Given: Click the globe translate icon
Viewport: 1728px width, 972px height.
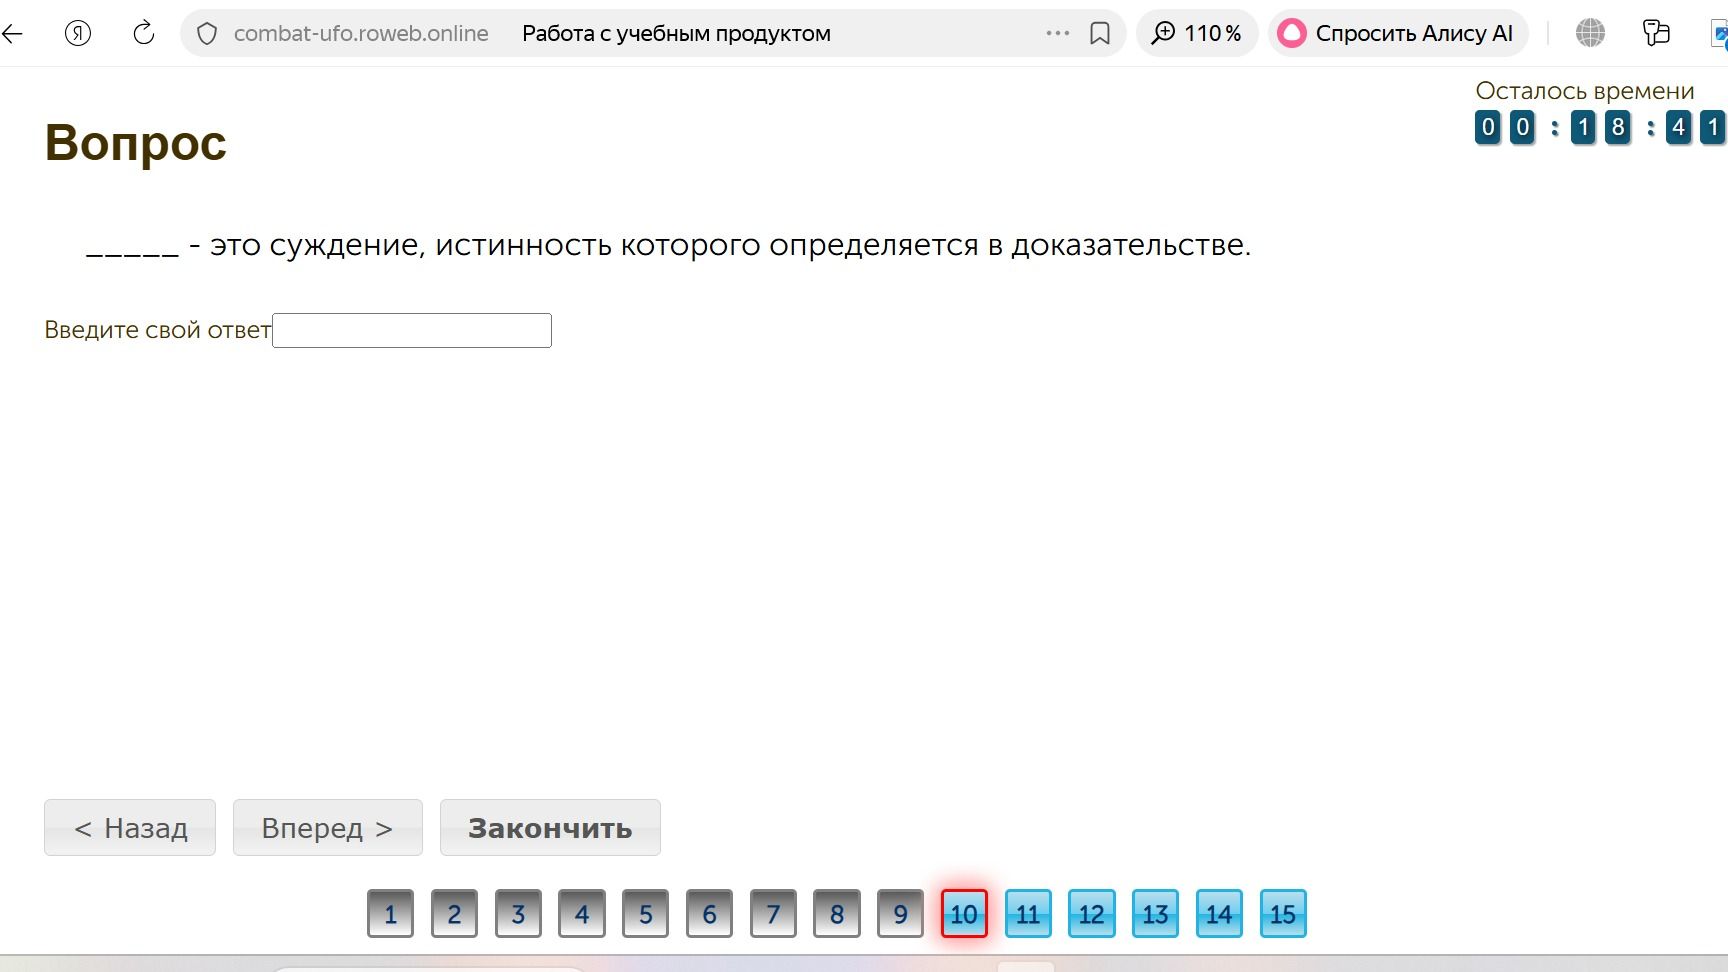Looking at the screenshot, I should pyautogui.click(x=1590, y=33).
